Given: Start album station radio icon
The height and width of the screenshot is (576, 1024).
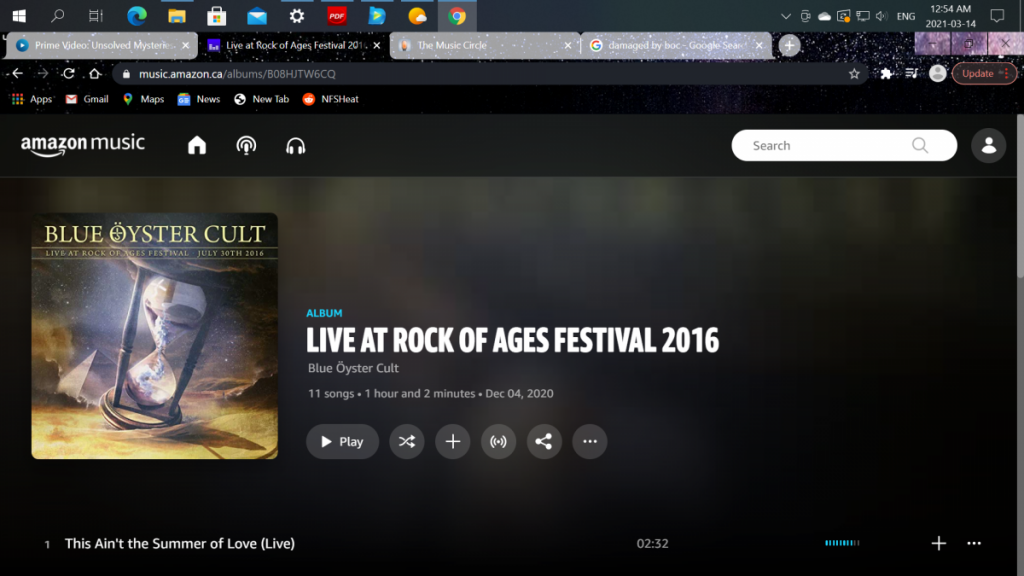Looking at the screenshot, I should [x=498, y=441].
